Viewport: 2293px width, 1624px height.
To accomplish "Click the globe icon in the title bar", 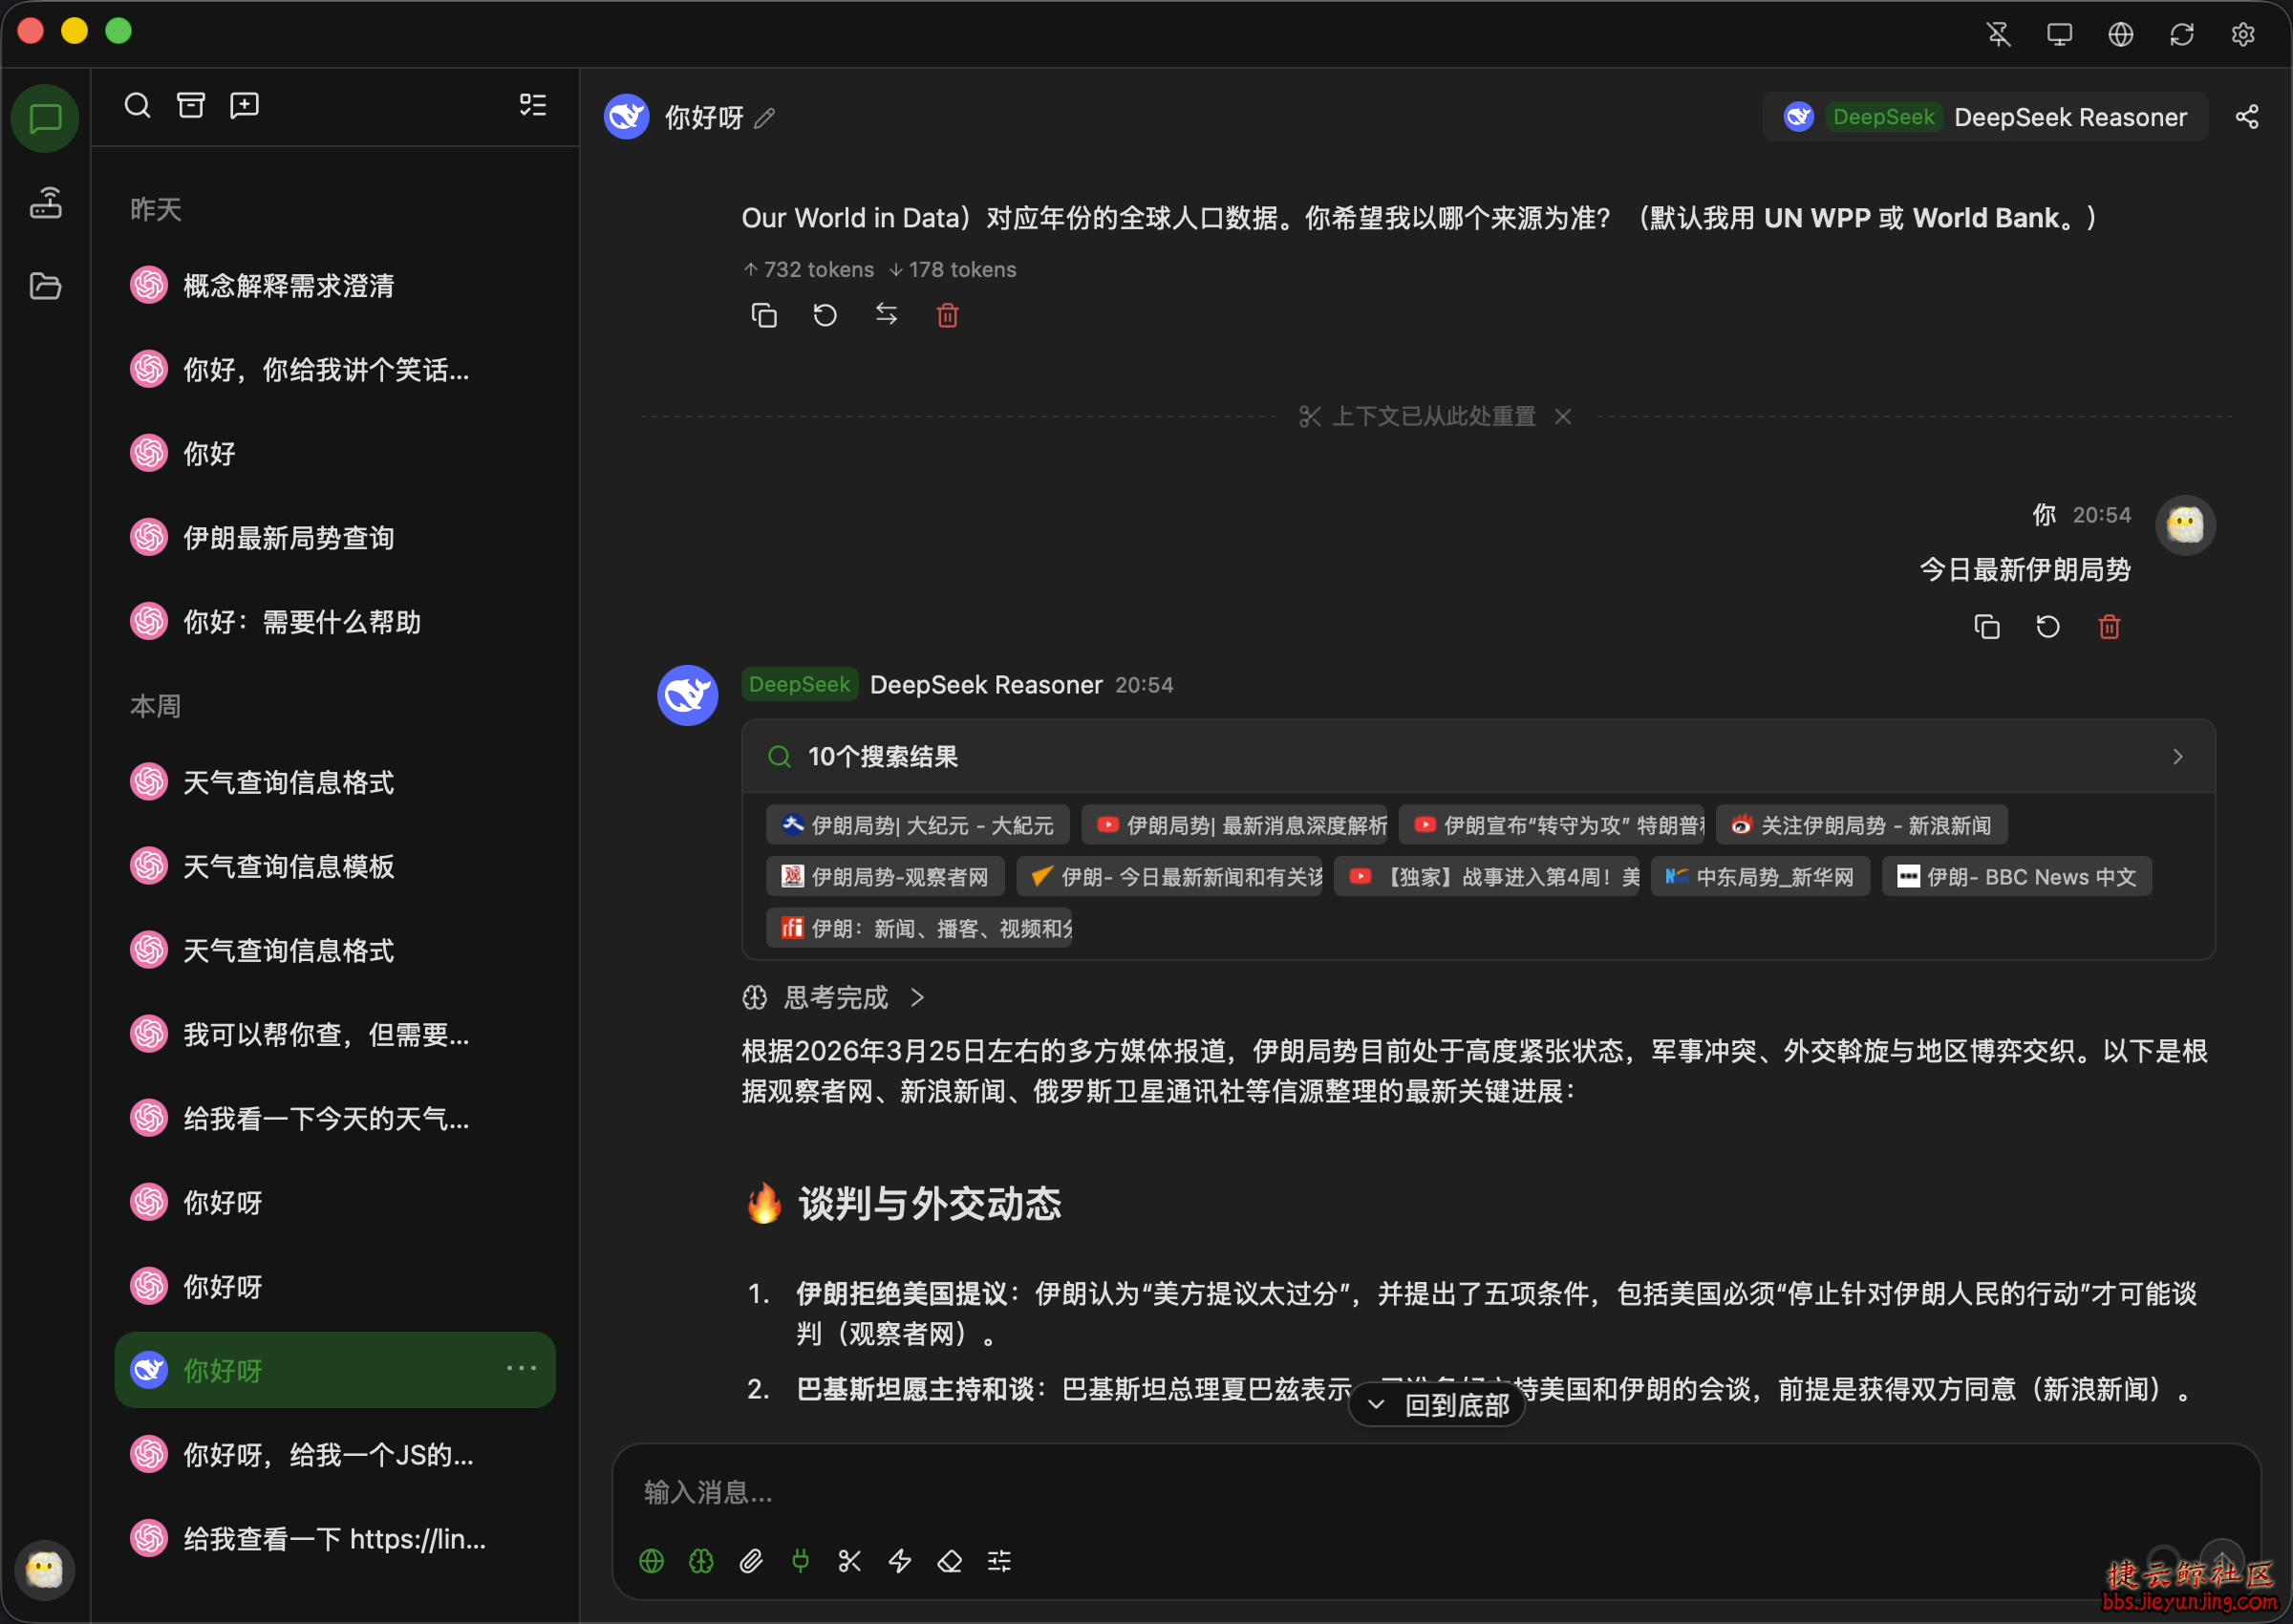I will click(x=2120, y=34).
